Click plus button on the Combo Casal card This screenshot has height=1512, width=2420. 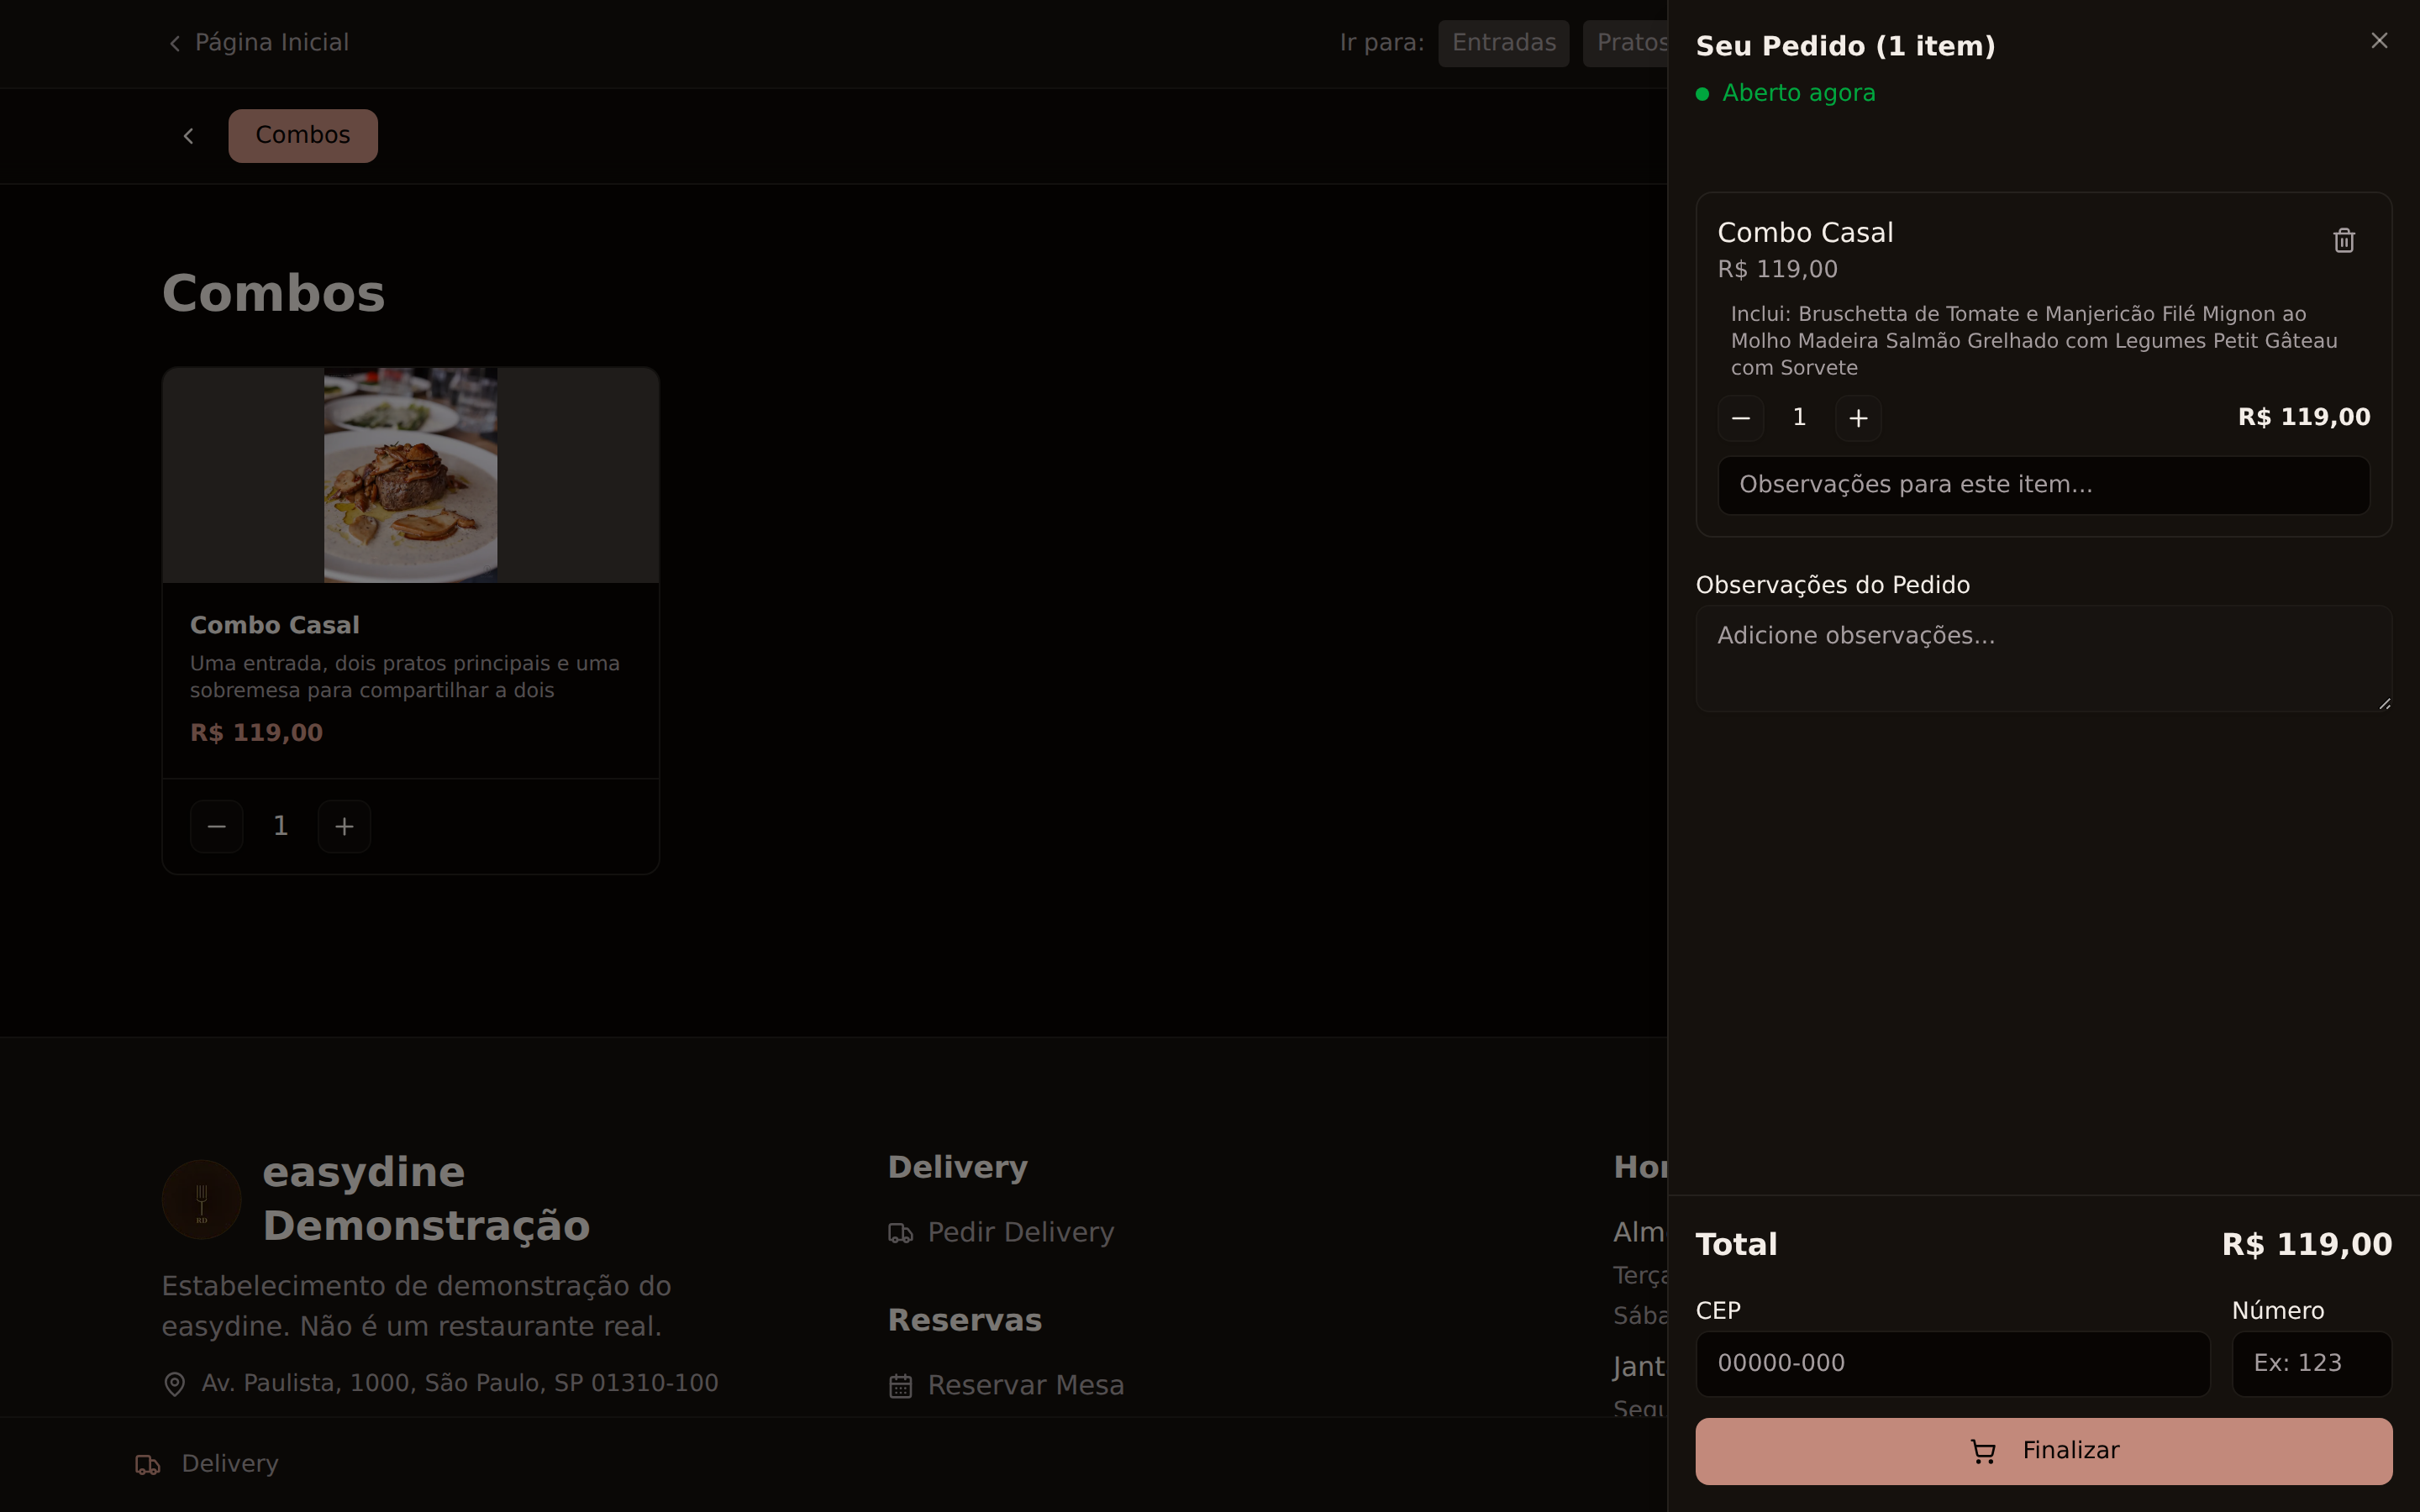(x=344, y=826)
